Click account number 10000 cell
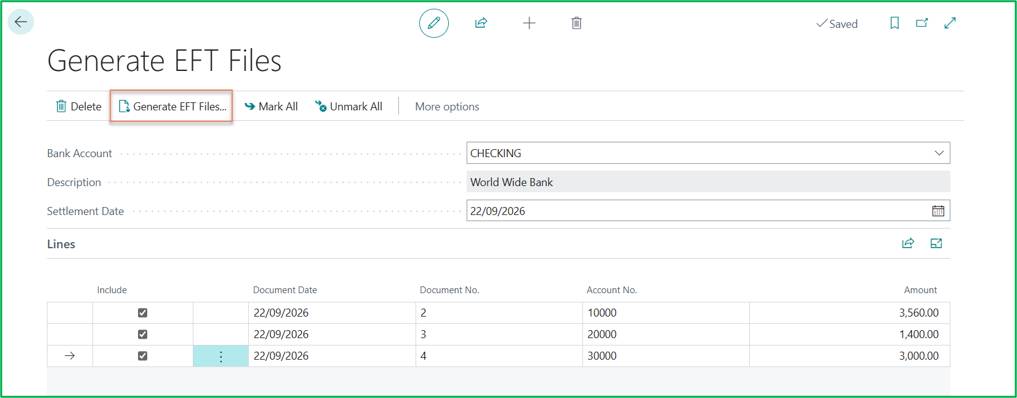Image resolution: width=1017 pixels, height=398 pixels. coord(666,313)
